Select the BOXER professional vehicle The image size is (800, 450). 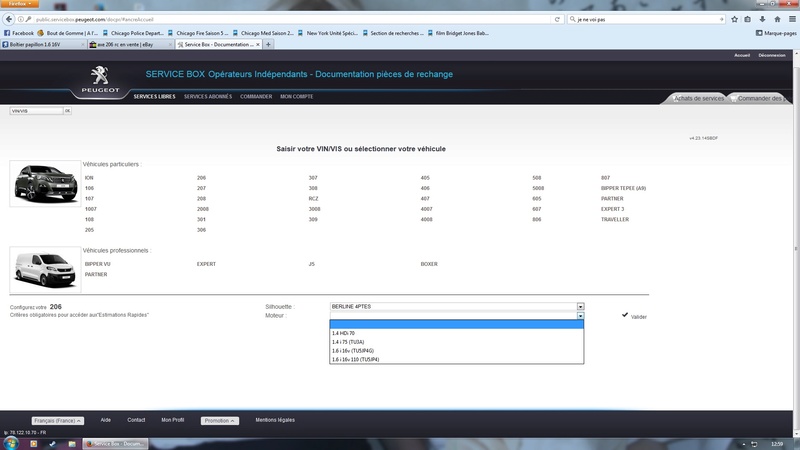(x=429, y=264)
